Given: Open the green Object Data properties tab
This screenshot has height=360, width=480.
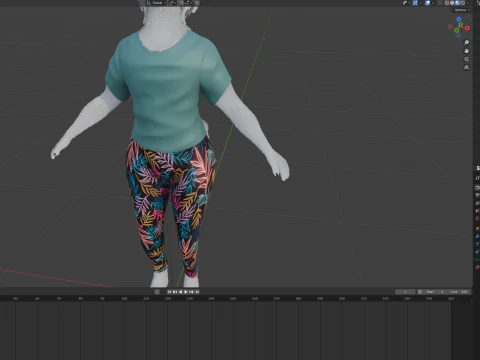Looking at the screenshot, I should (x=477, y=259).
